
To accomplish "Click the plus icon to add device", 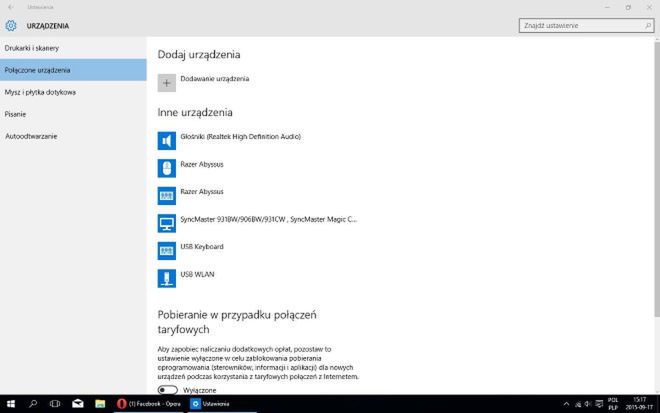I will 167,83.
